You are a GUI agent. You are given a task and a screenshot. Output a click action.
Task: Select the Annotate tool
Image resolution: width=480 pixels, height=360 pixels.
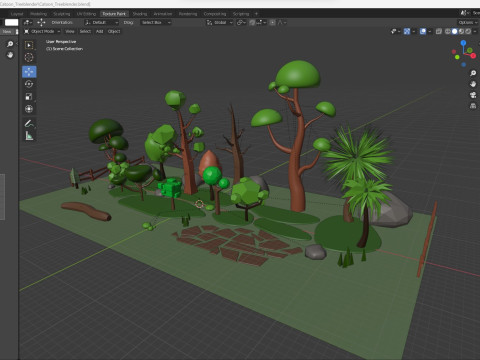pos(29,124)
